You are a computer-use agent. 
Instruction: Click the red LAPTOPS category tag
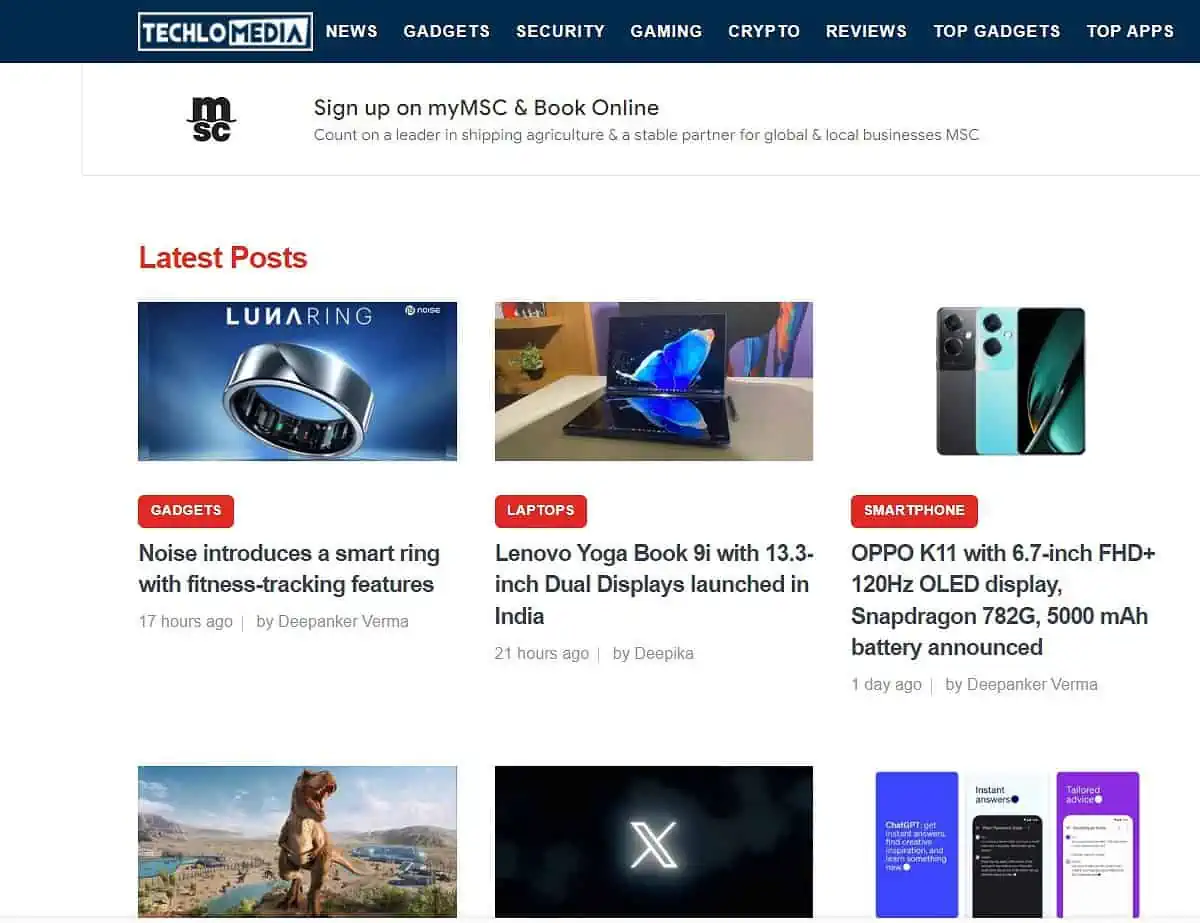pyautogui.click(x=541, y=511)
